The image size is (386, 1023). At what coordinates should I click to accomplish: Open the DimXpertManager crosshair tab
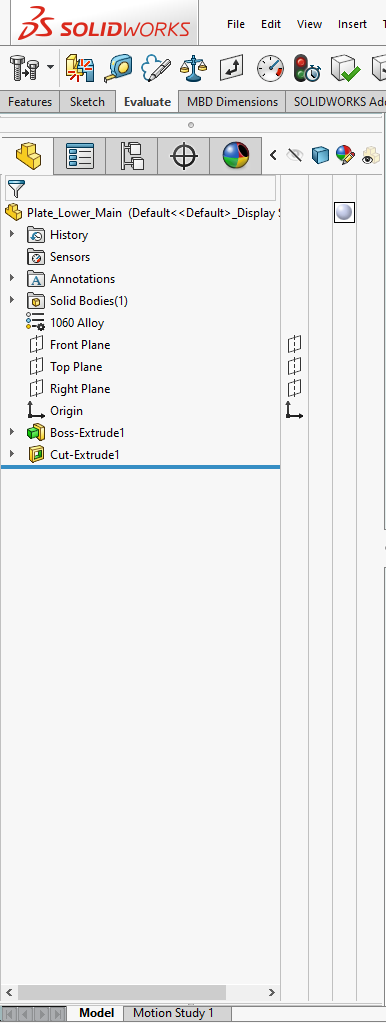tap(184, 155)
